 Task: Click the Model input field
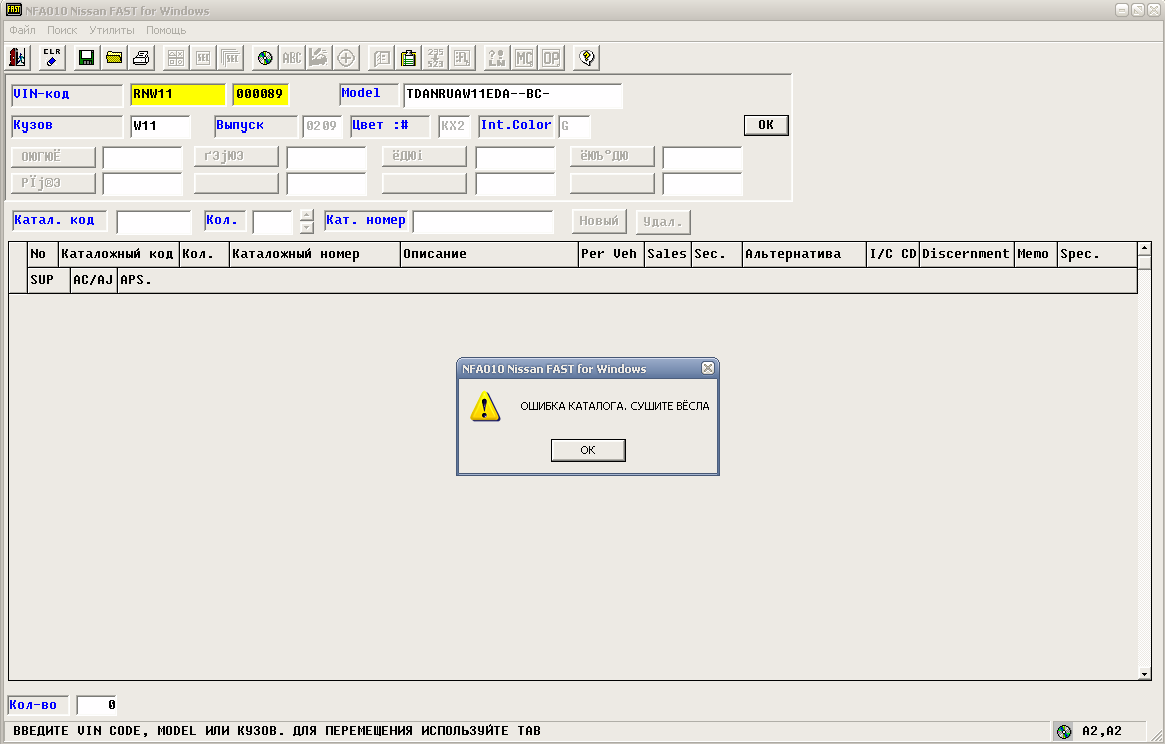[512, 95]
